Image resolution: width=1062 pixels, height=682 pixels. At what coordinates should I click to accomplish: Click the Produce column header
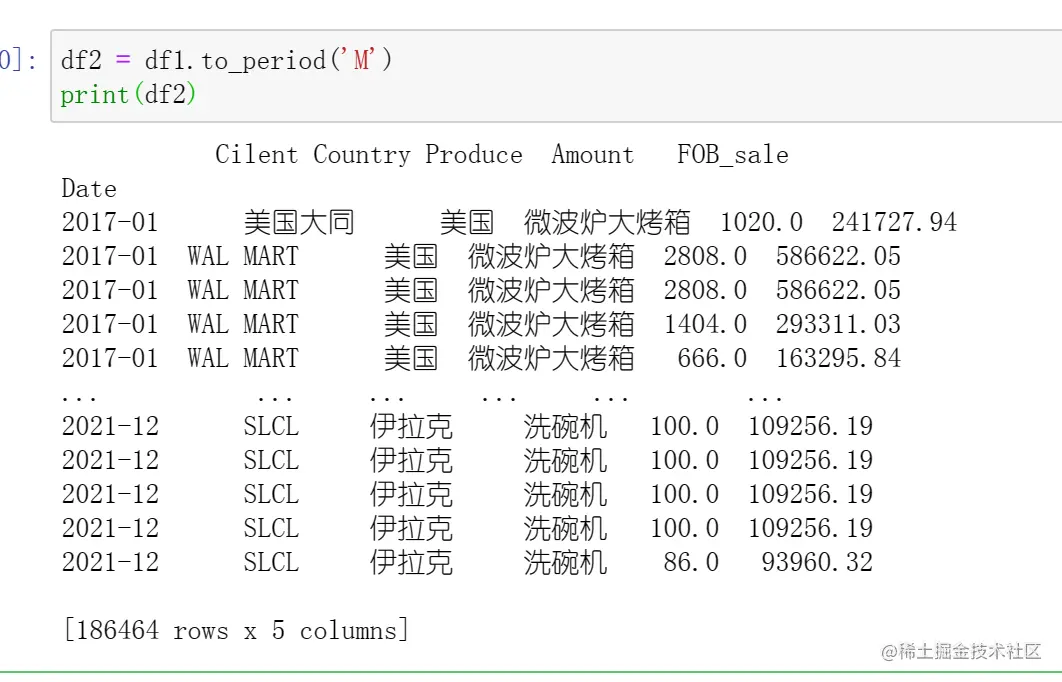click(x=473, y=155)
